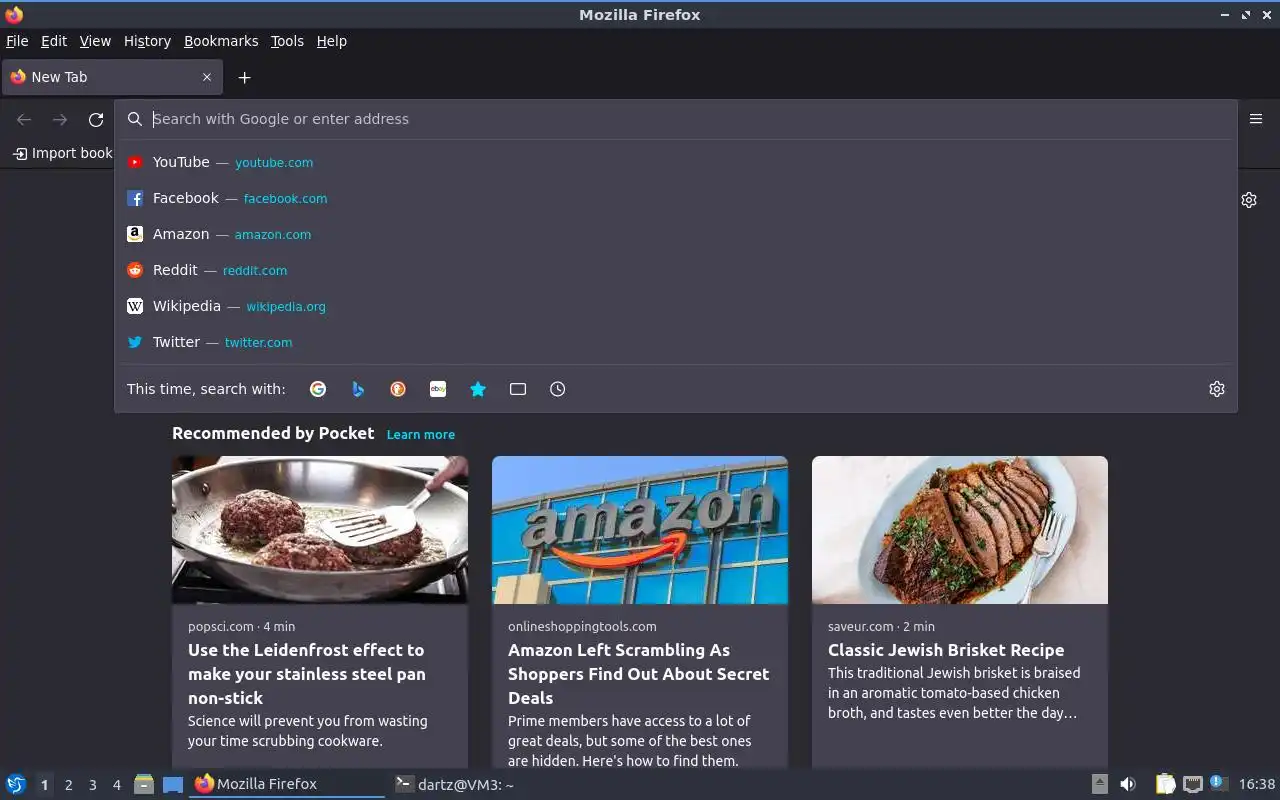Open the Edit menu

(54, 41)
